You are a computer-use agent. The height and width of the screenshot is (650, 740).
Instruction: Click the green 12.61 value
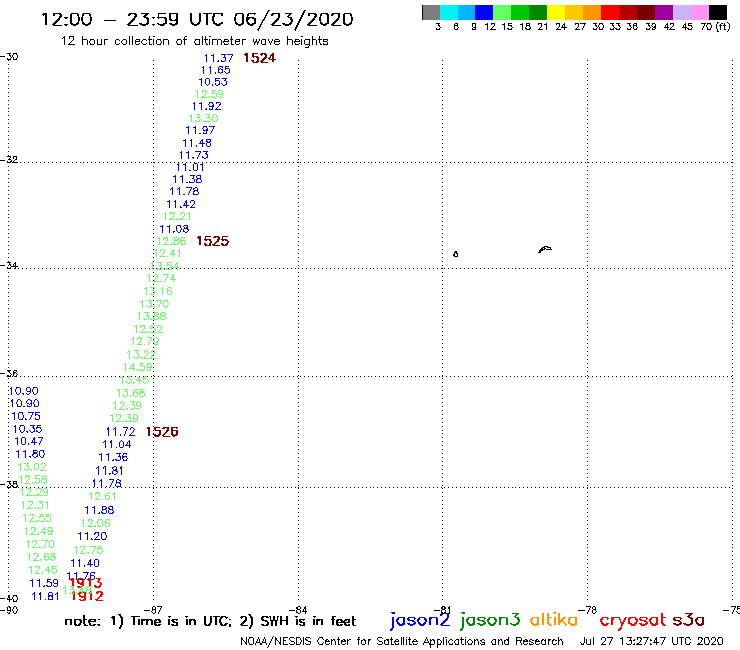102,496
